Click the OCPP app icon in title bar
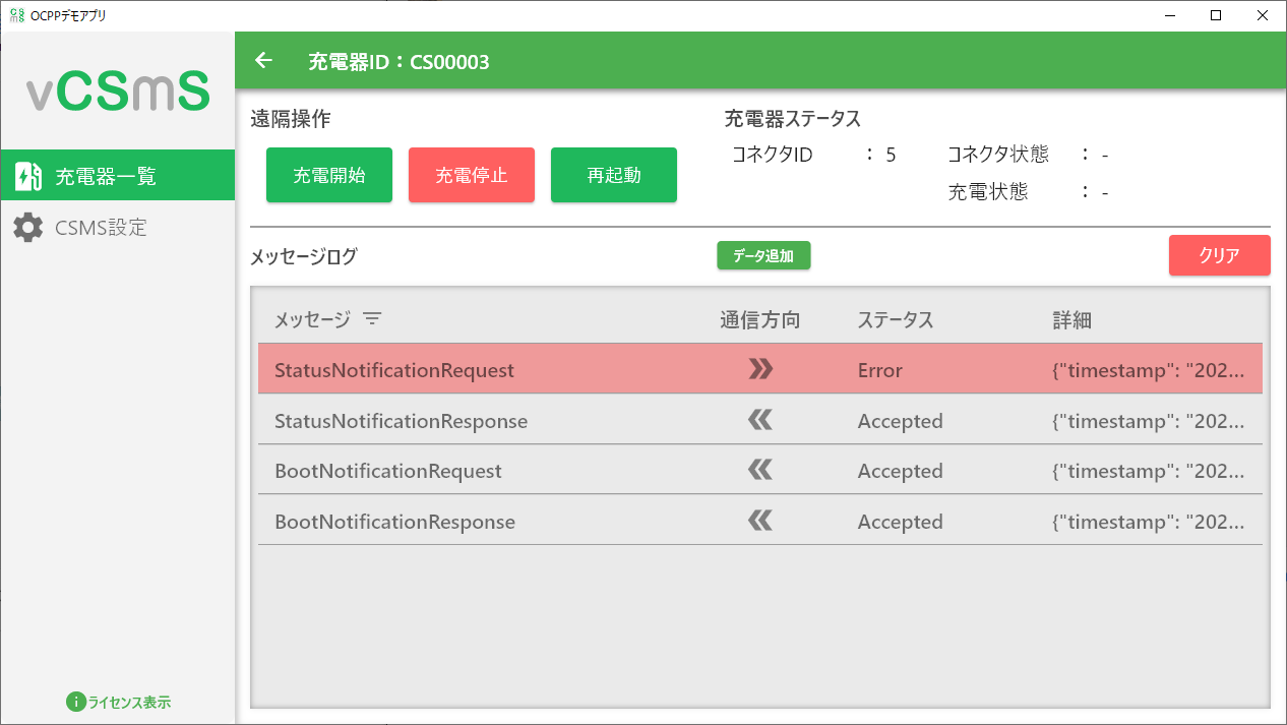 (x=17, y=15)
